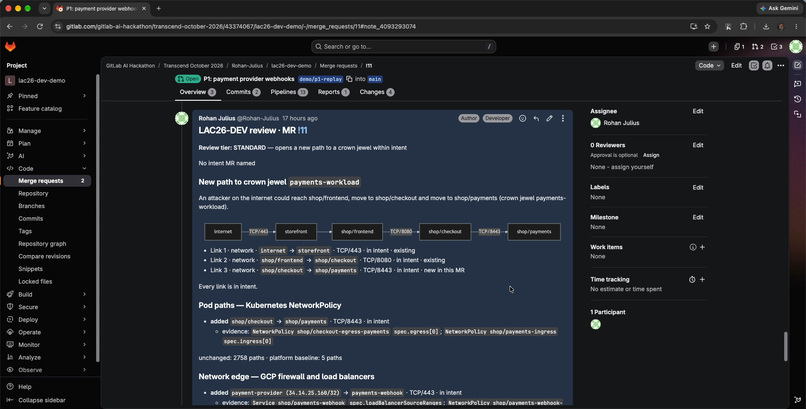806x409 pixels.
Task: Expand the Pinned sidebar section
Action: [x=84, y=96]
